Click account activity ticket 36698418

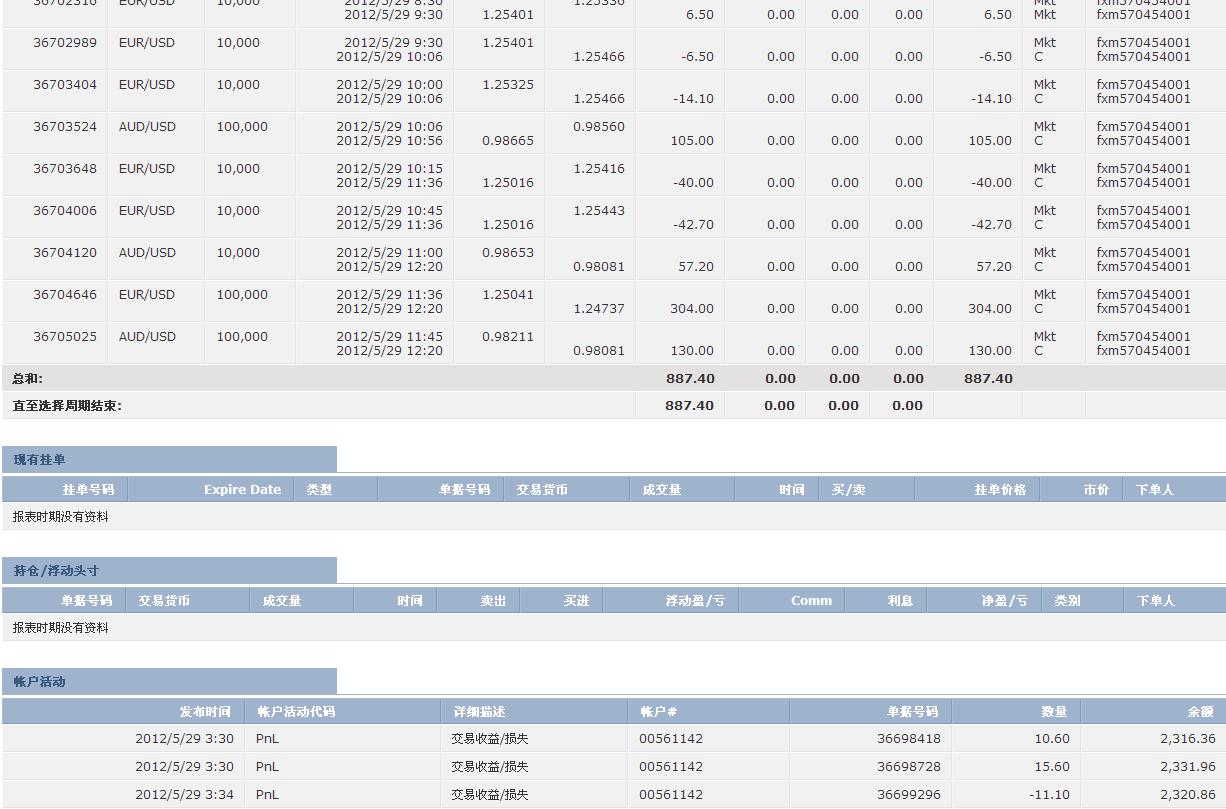click(909, 739)
